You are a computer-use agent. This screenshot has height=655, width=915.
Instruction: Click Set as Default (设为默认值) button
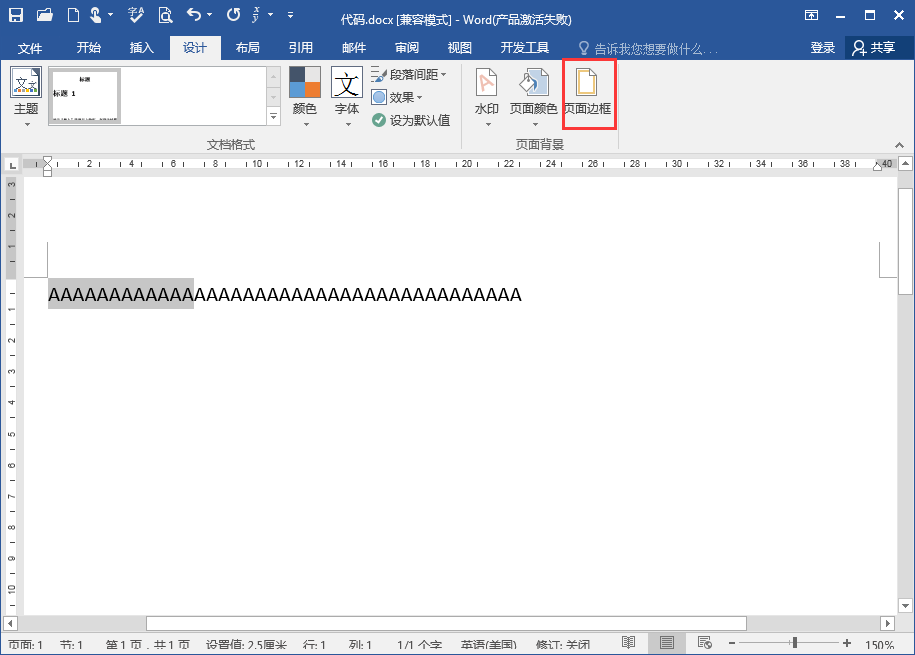(411, 120)
